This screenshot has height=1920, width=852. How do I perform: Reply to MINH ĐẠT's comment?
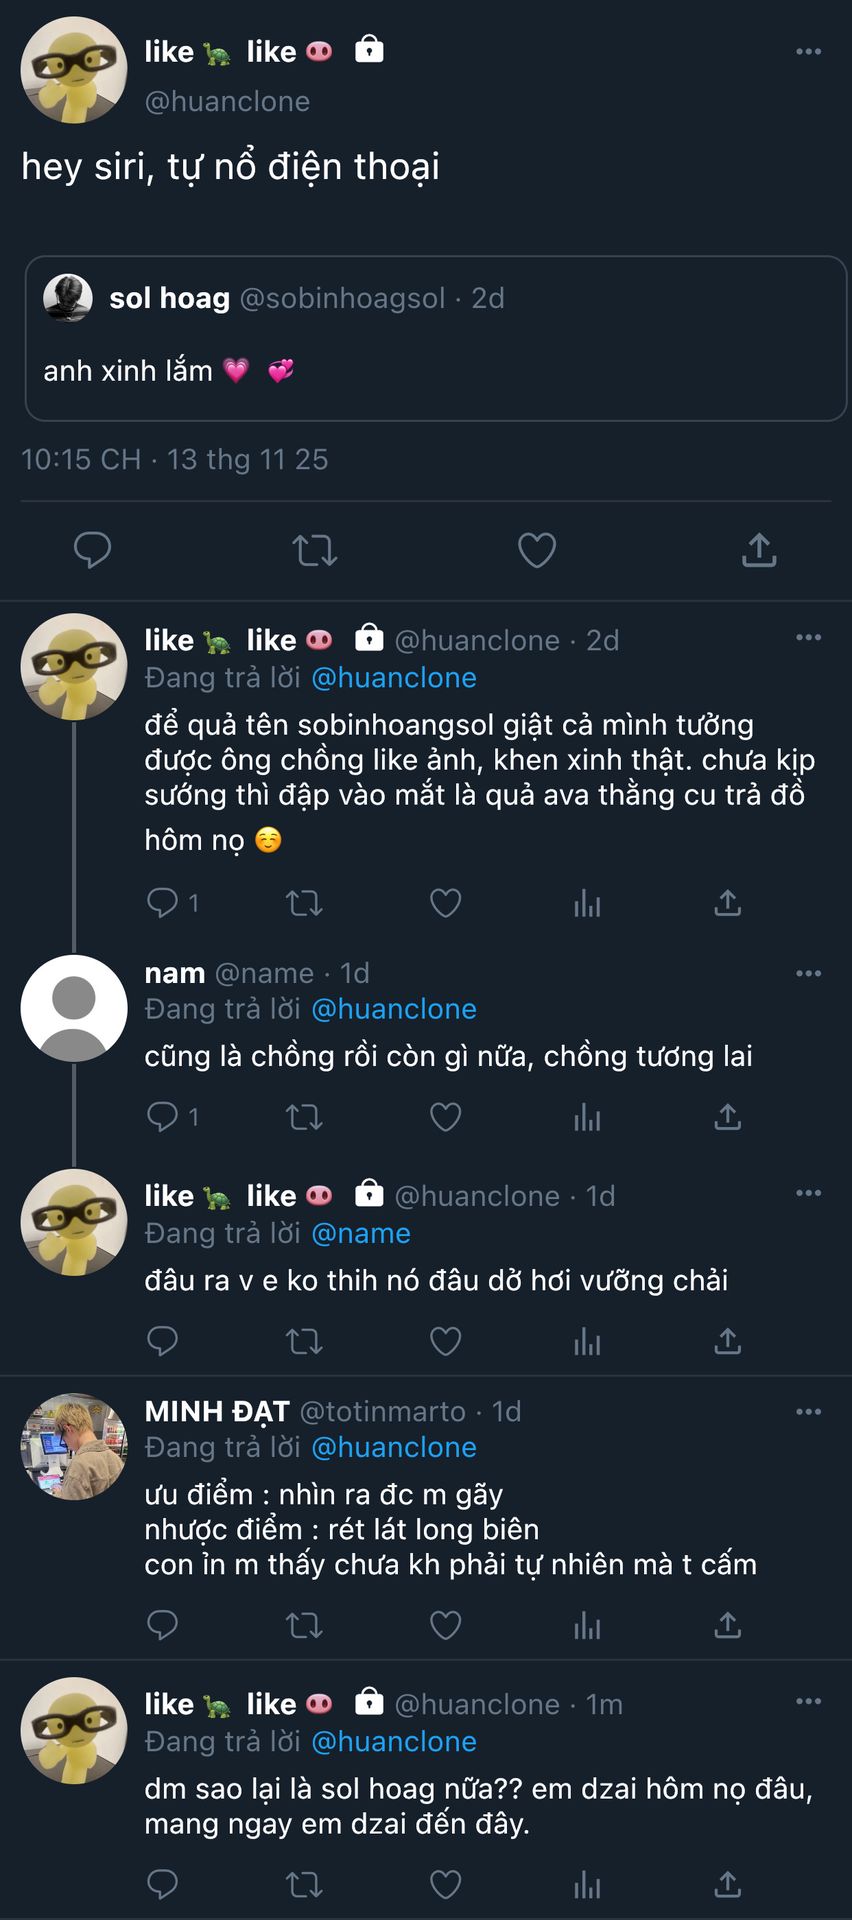pos(162,1625)
